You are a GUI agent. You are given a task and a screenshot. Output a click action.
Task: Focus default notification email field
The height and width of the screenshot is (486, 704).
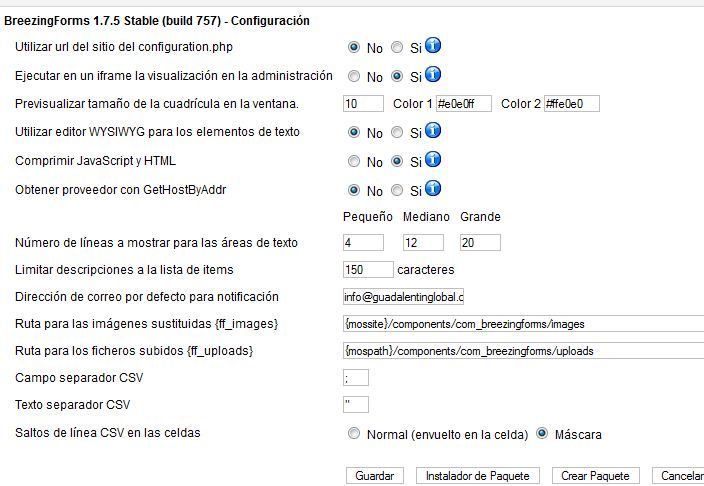[403, 297]
